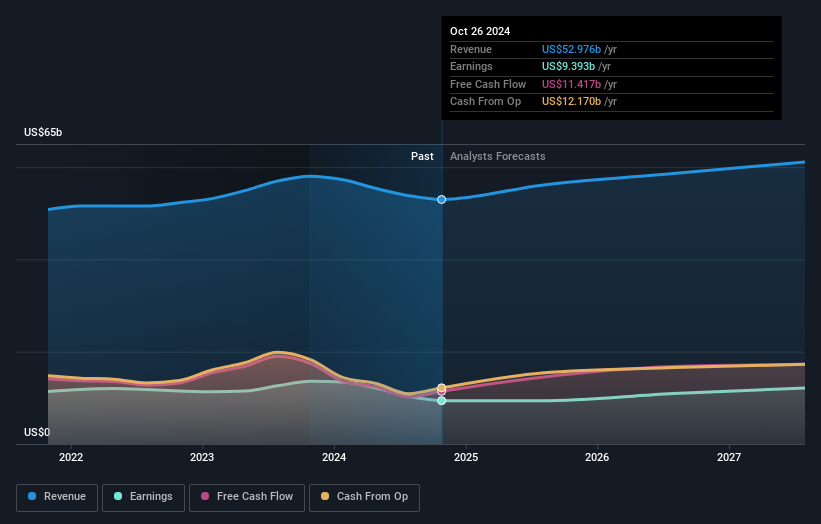Click the Past label
This screenshot has width=821, height=524.
click(x=422, y=157)
